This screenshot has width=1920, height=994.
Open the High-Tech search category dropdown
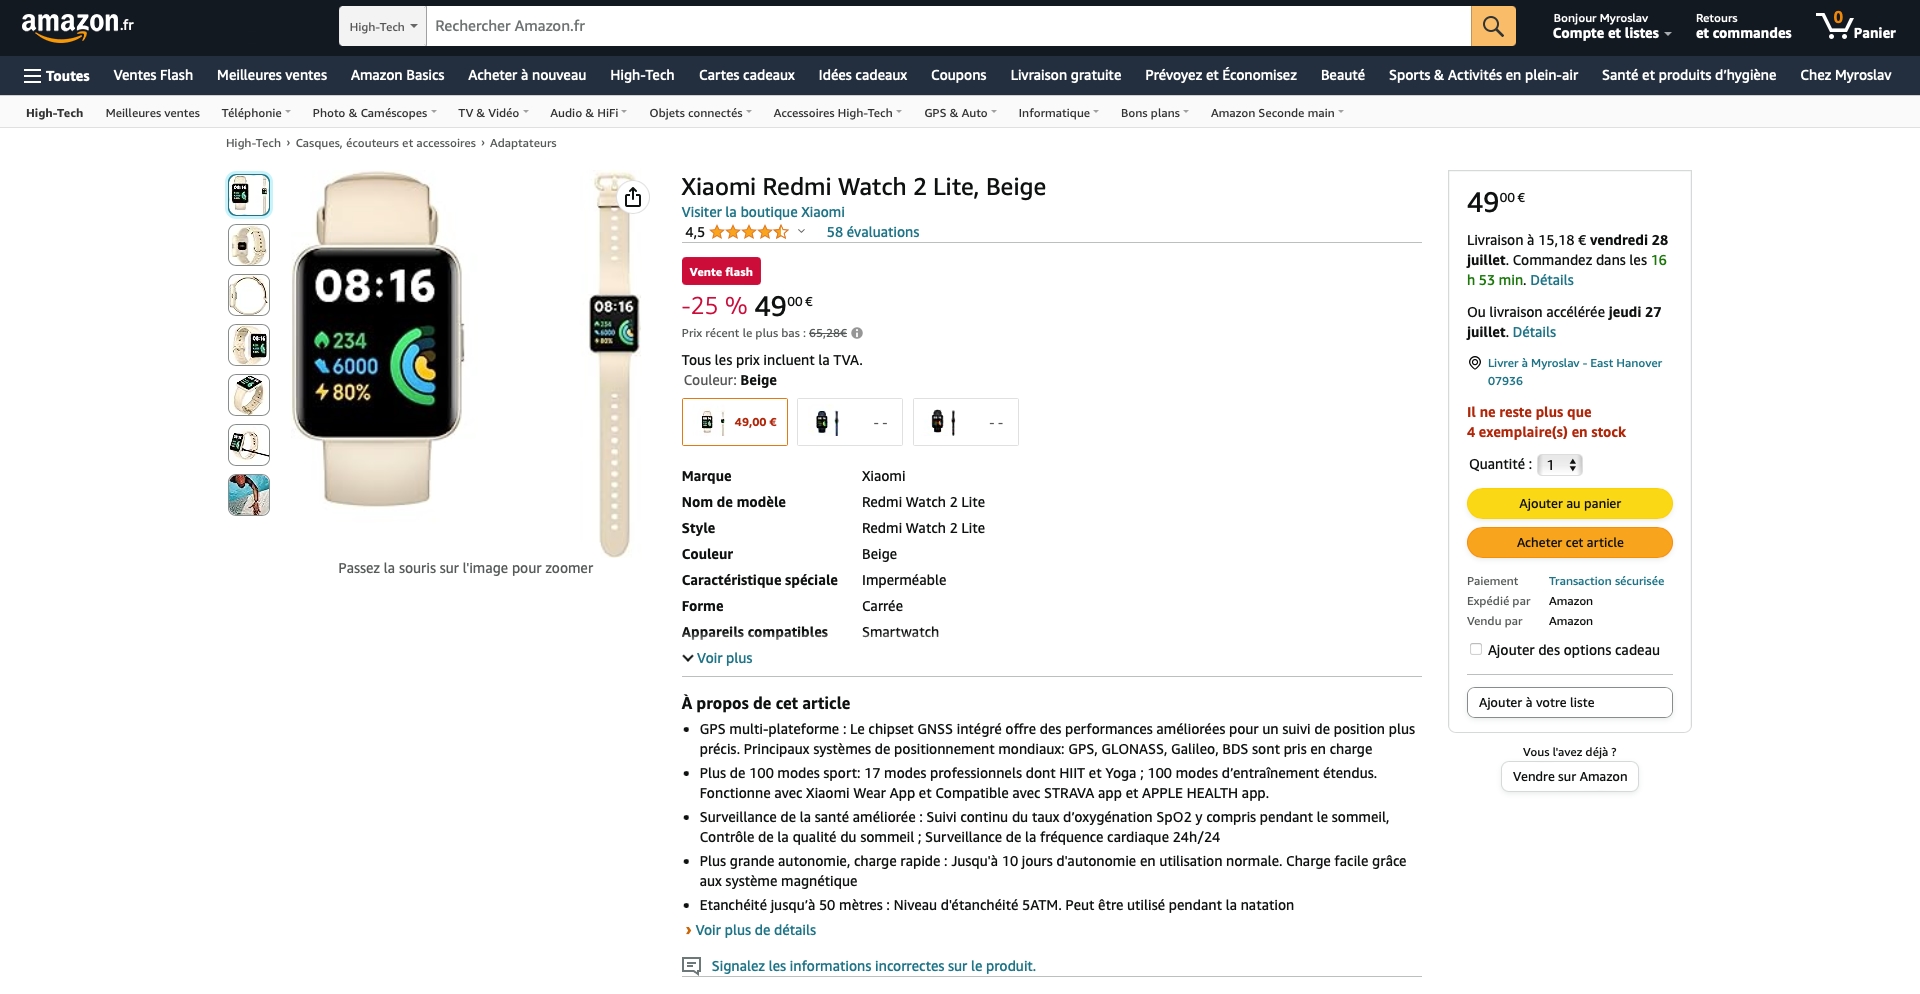click(383, 26)
